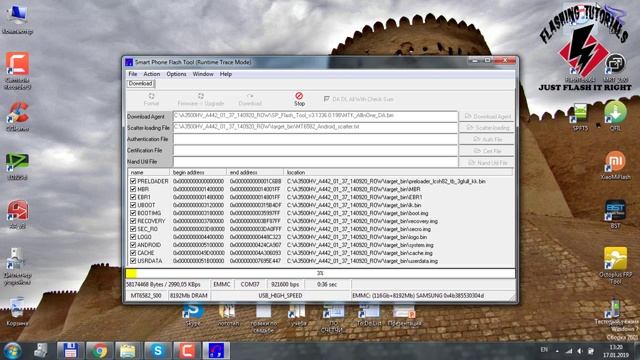Open the Window menu
Image resolution: width=640 pixels, height=360 pixels.
pyautogui.click(x=203, y=74)
